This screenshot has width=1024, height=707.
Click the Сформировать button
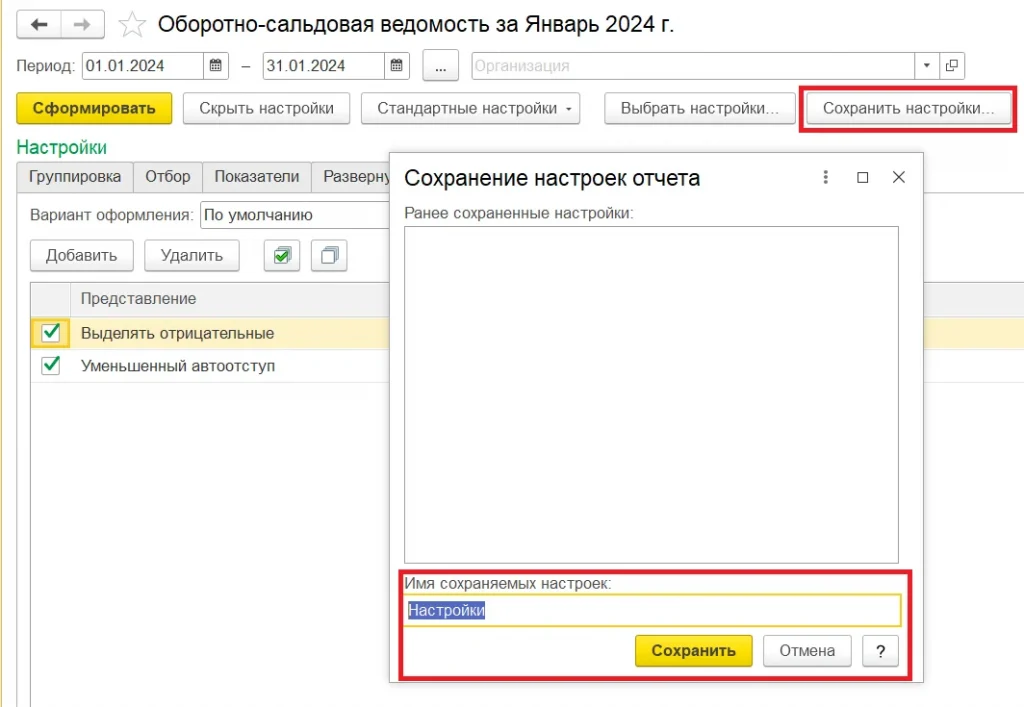tap(94, 108)
